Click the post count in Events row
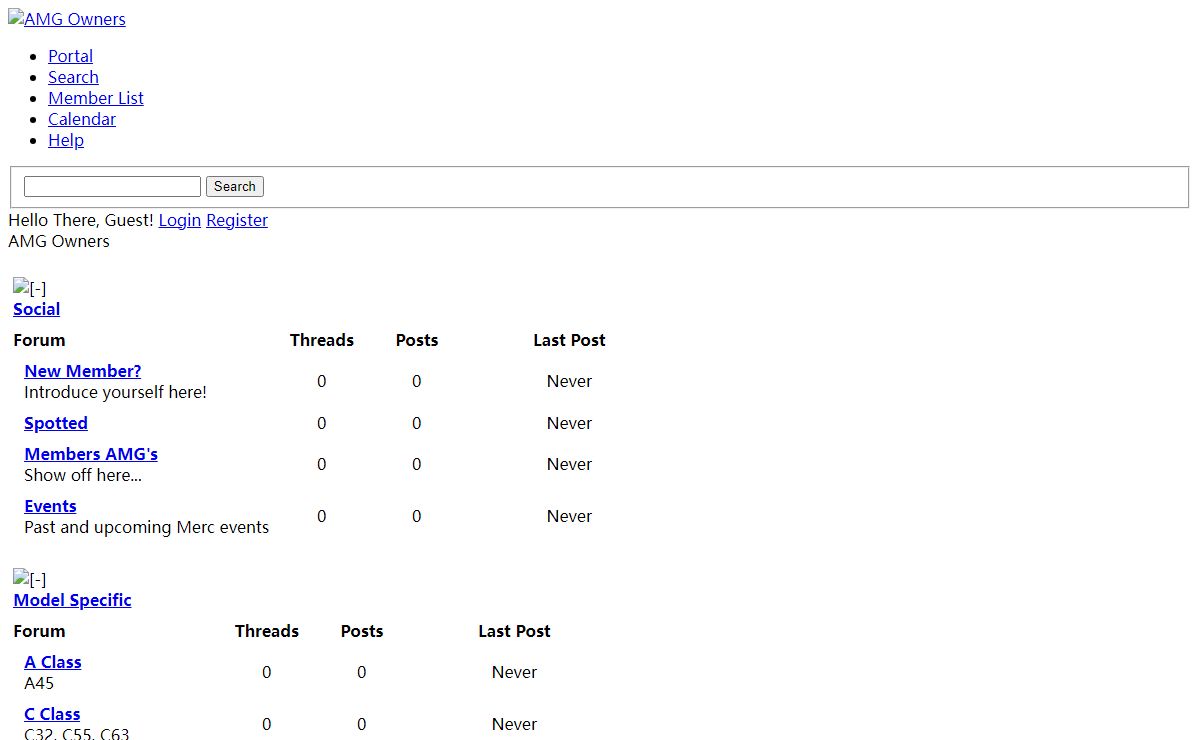 pos(416,516)
